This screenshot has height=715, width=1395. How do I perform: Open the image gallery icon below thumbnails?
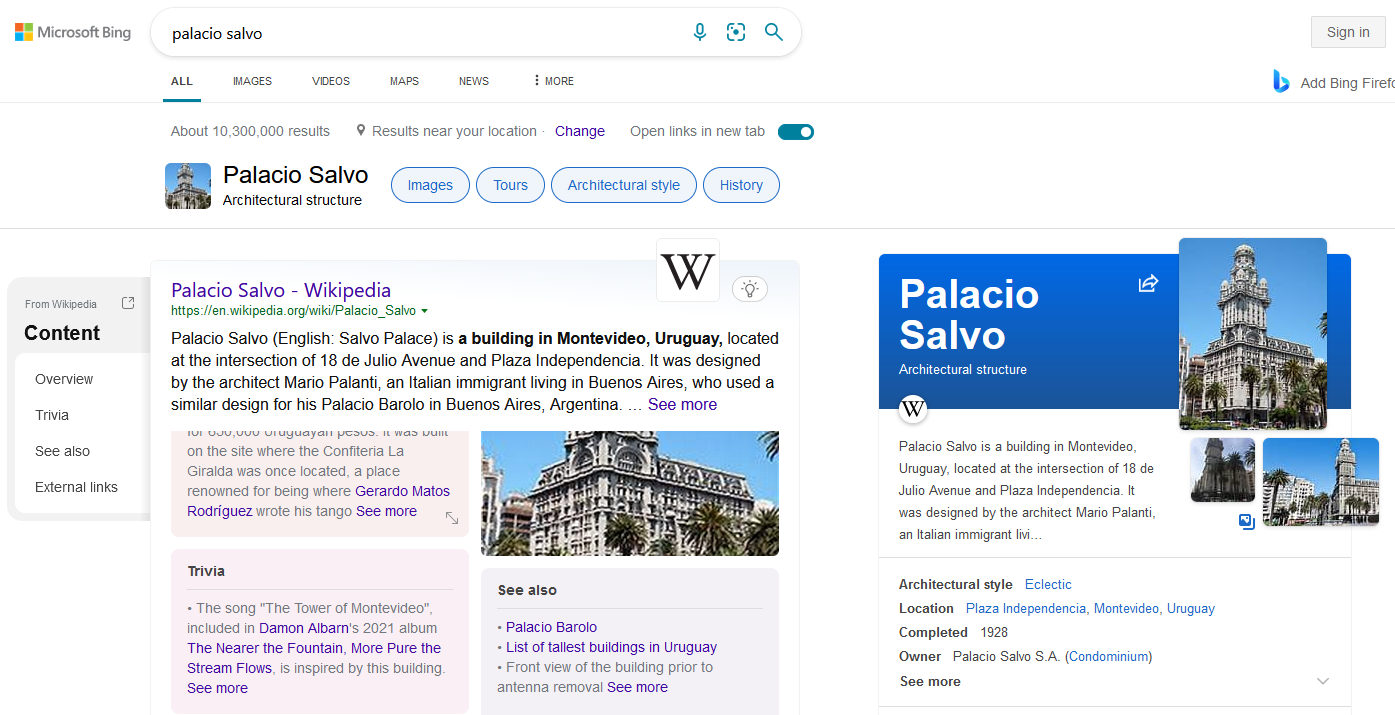[1246, 522]
